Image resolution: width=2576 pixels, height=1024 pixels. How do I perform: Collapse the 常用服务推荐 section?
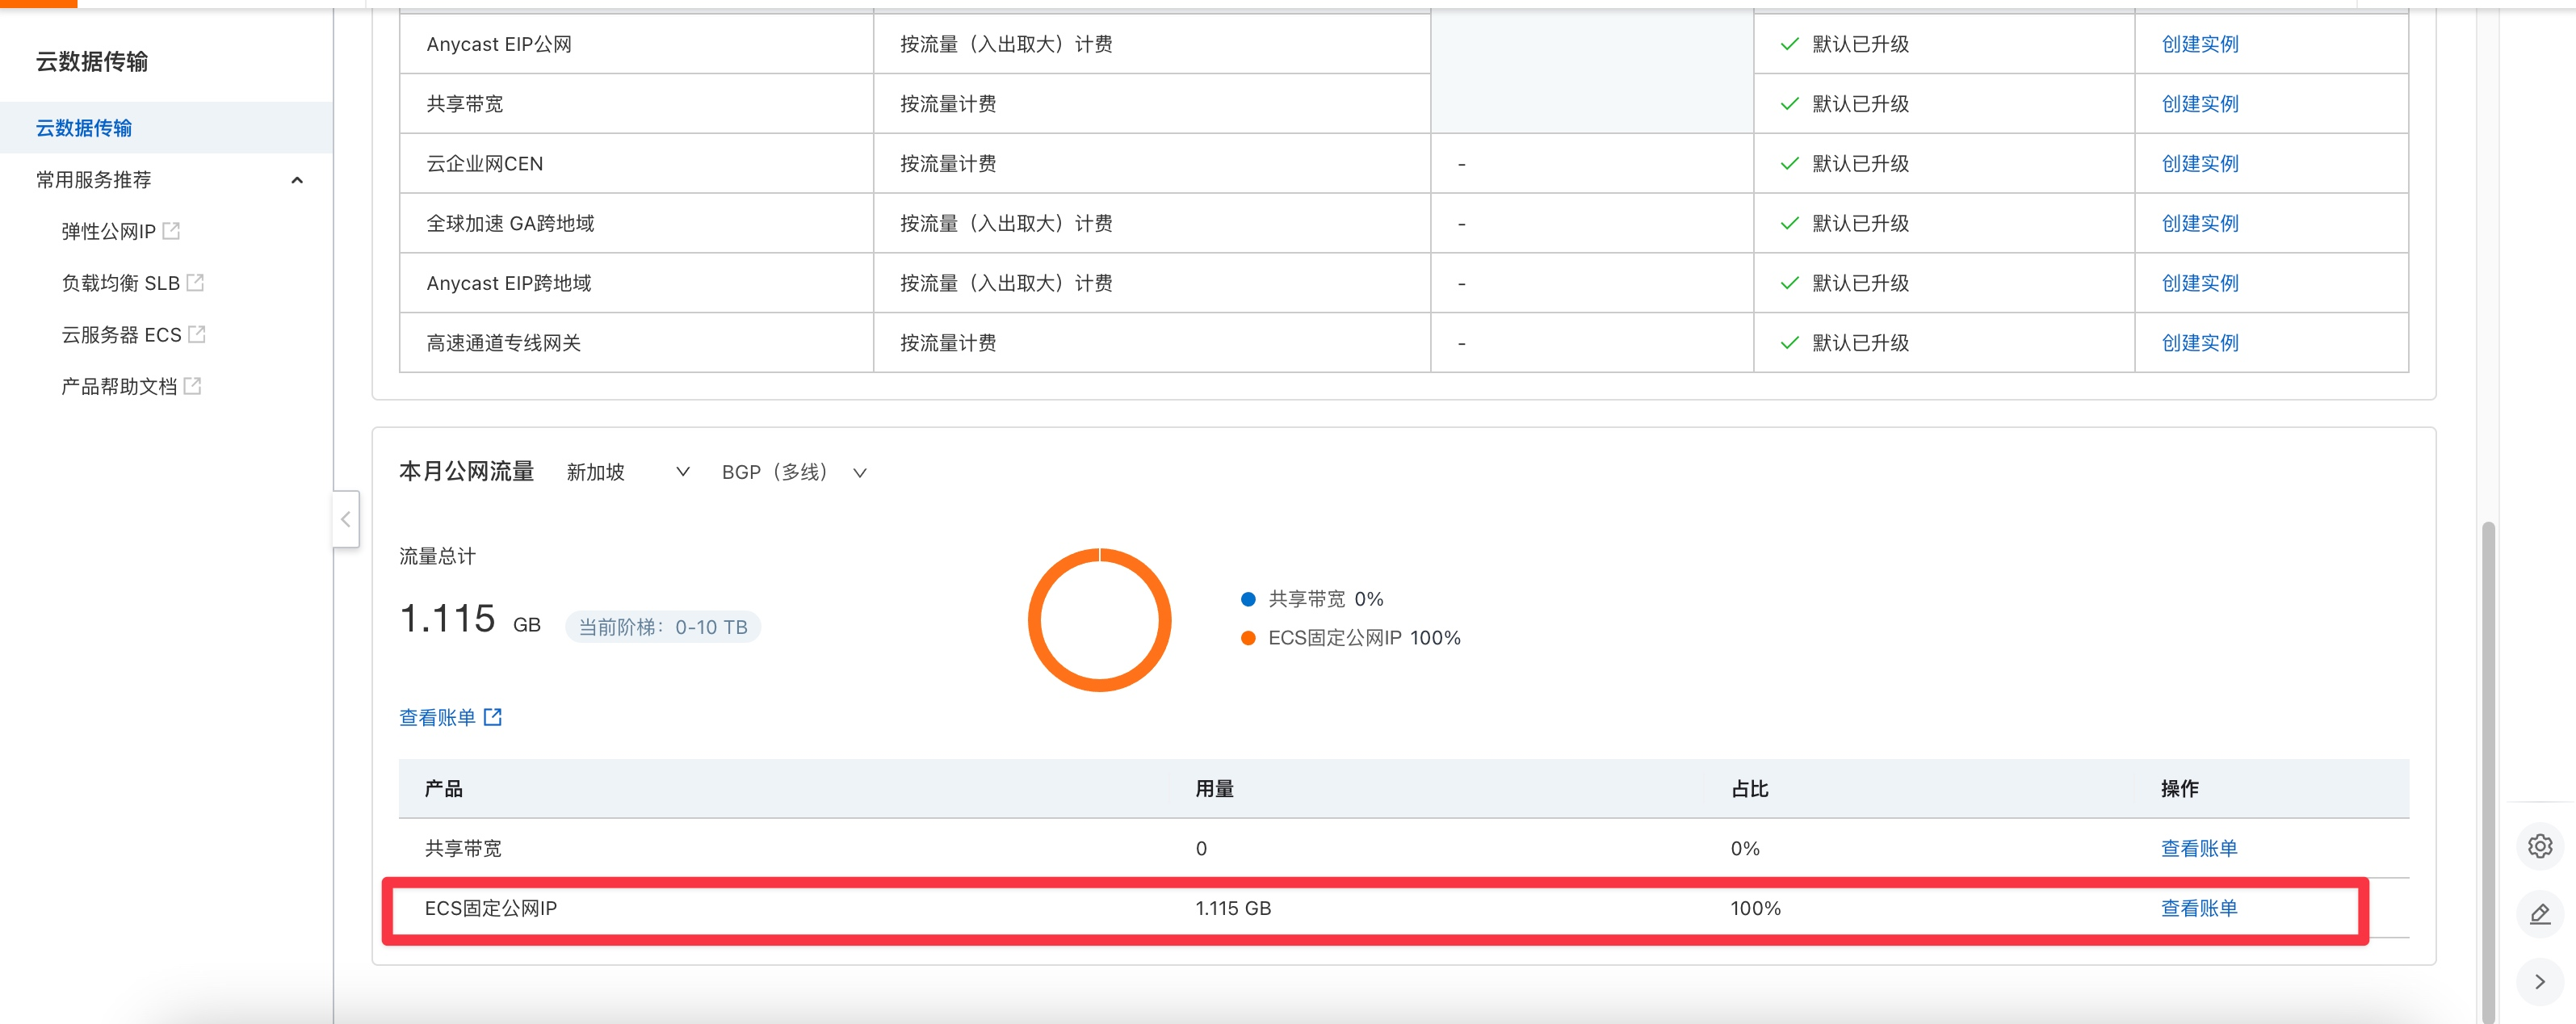[297, 180]
